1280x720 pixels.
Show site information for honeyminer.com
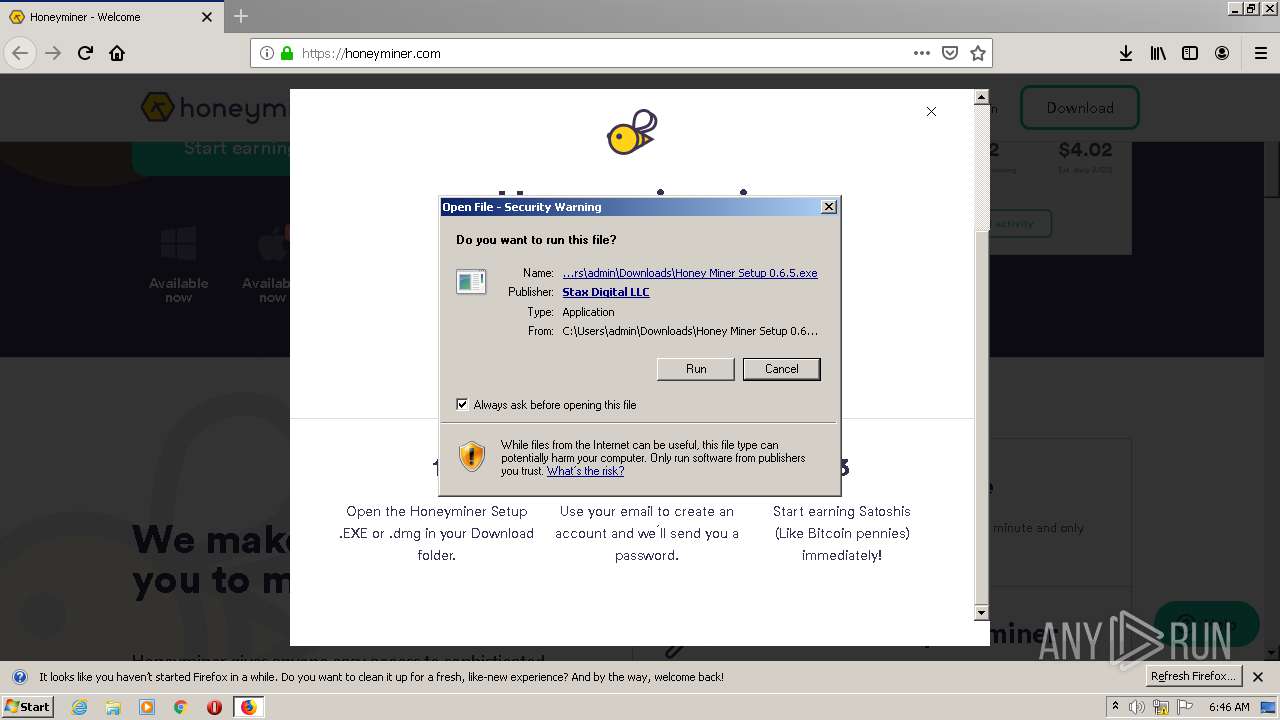click(266, 53)
